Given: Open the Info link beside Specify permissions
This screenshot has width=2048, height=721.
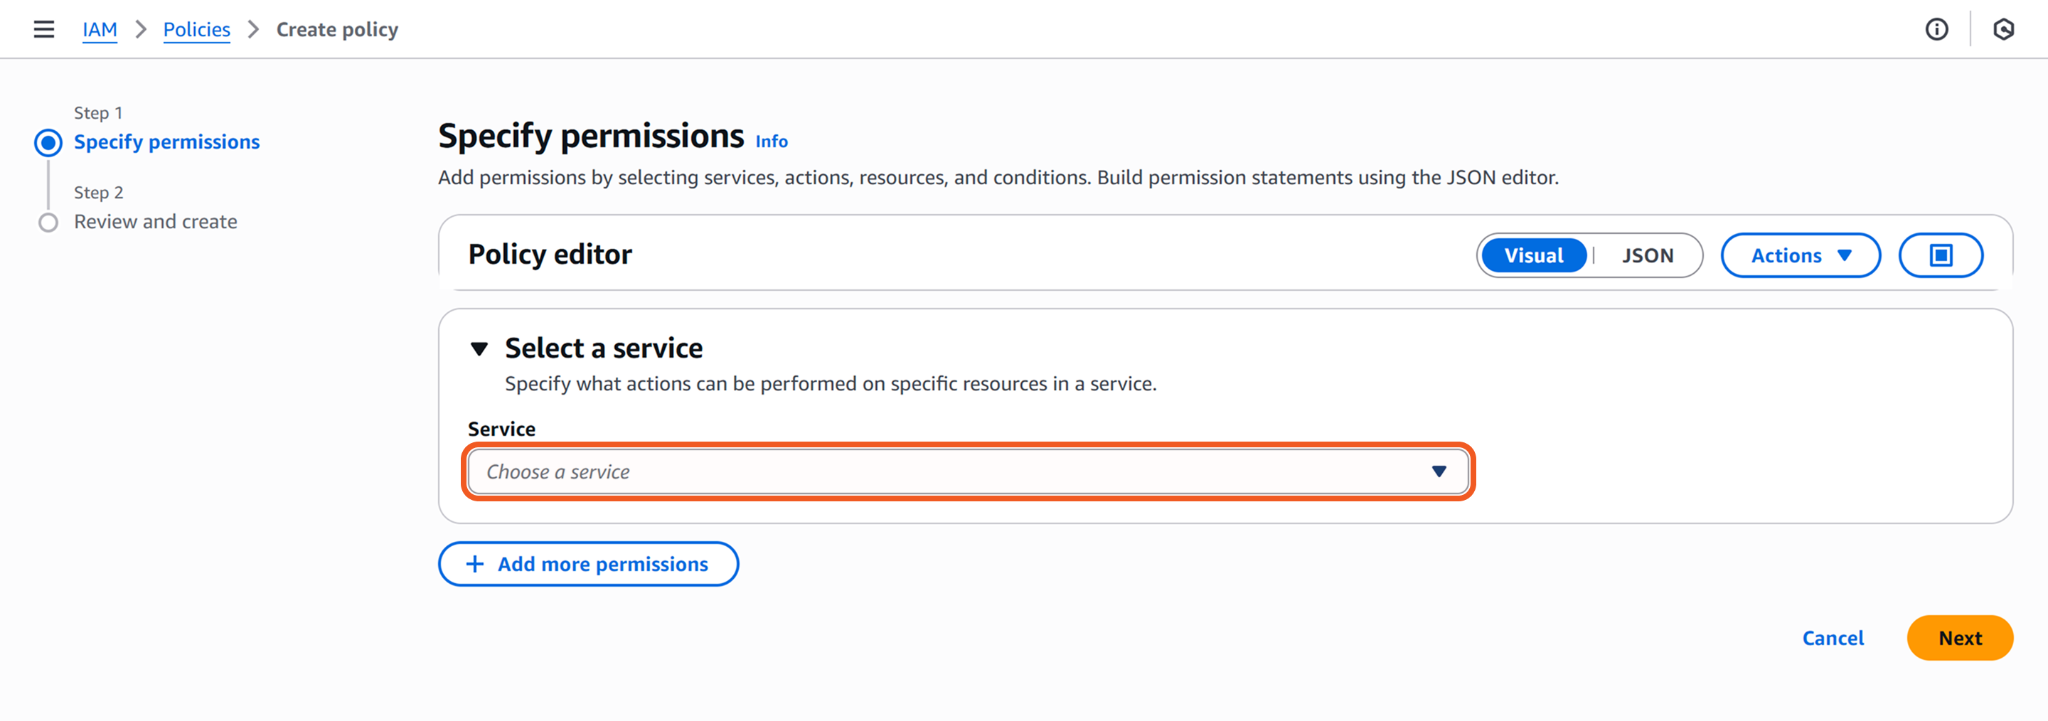Looking at the screenshot, I should click(x=771, y=142).
